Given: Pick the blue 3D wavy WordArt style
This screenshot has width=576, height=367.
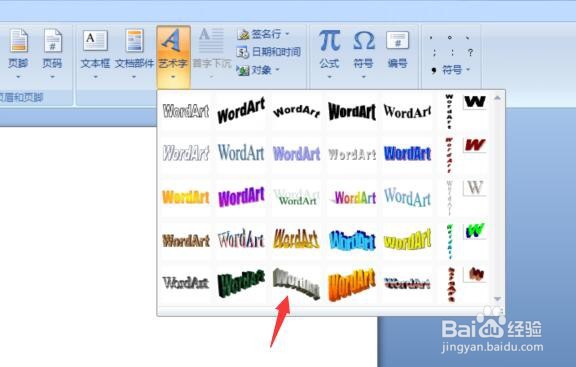Looking at the screenshot, I should (x=352, y=240).
